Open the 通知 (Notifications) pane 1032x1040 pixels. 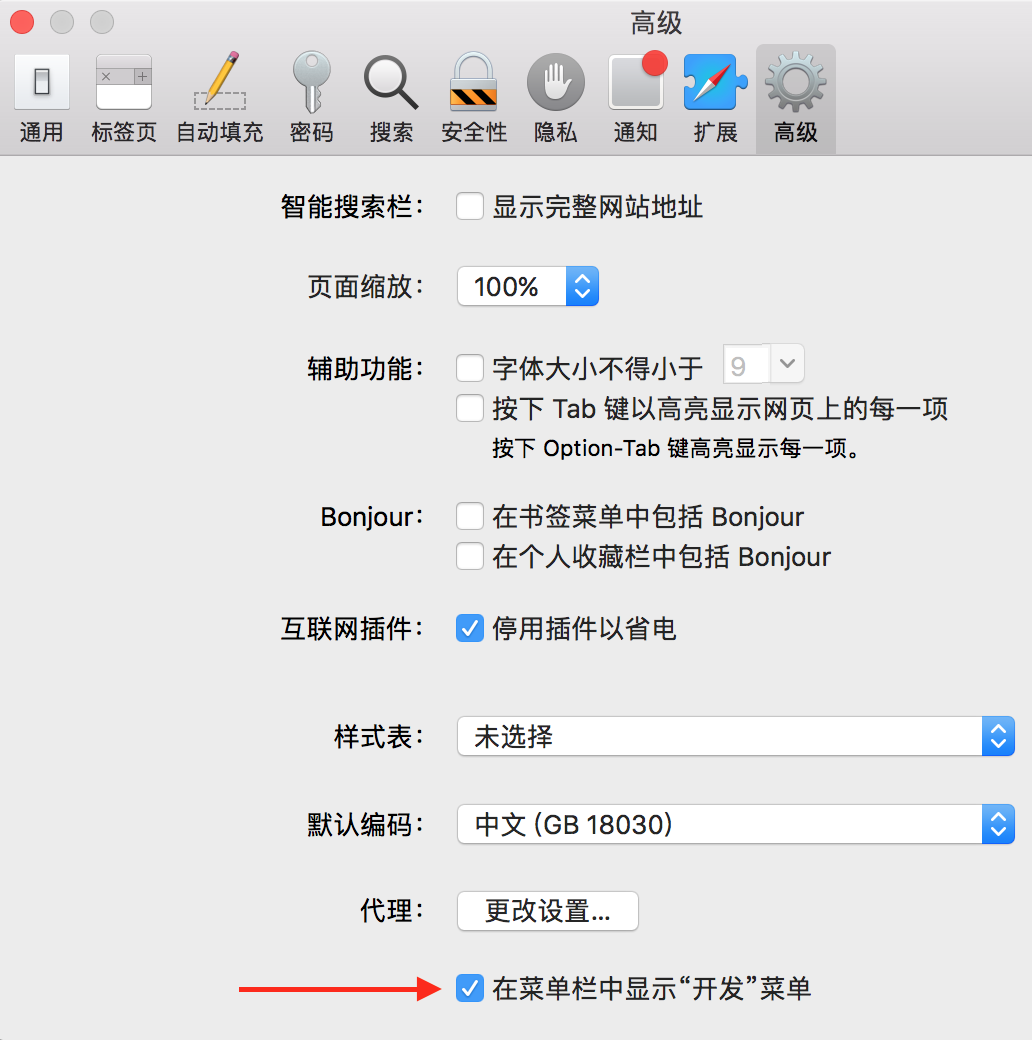click(636, 99)
